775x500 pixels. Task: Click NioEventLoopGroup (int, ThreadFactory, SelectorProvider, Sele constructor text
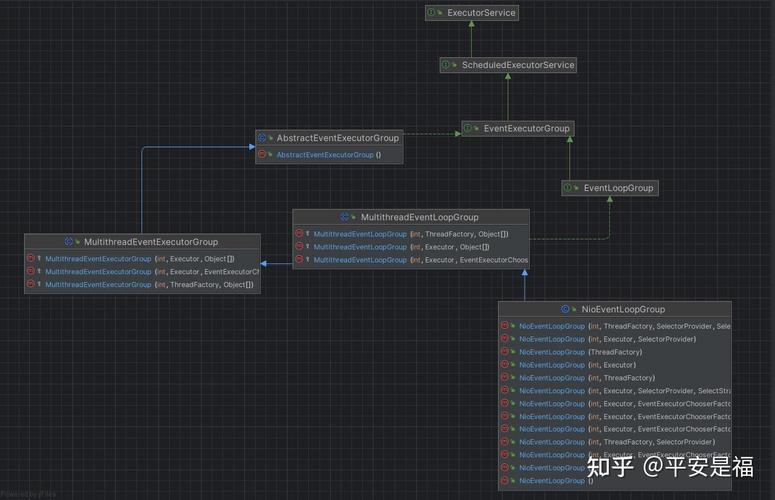tap(625, 327)
